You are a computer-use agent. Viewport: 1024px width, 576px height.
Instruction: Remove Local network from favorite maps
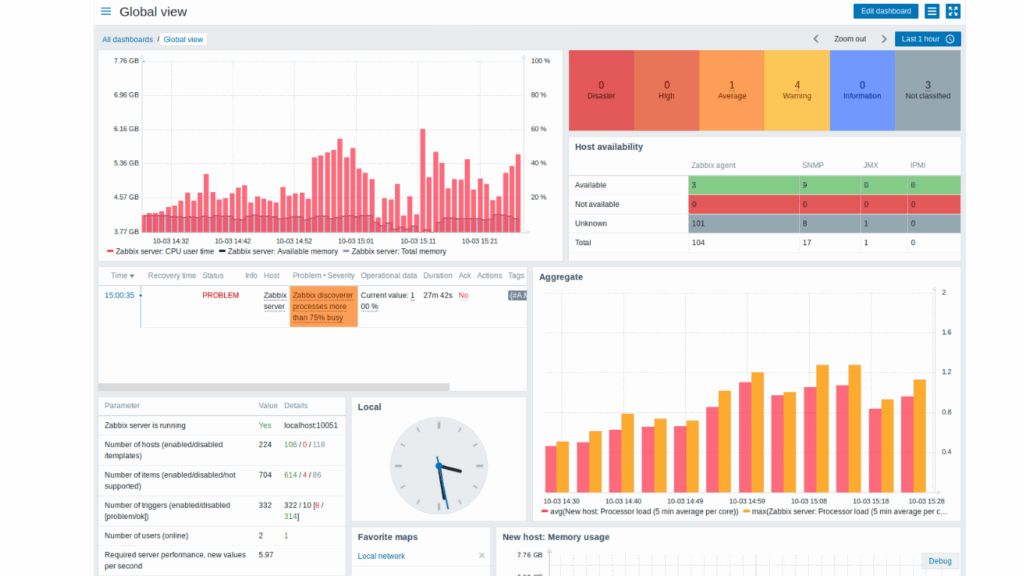click(481, 556)
